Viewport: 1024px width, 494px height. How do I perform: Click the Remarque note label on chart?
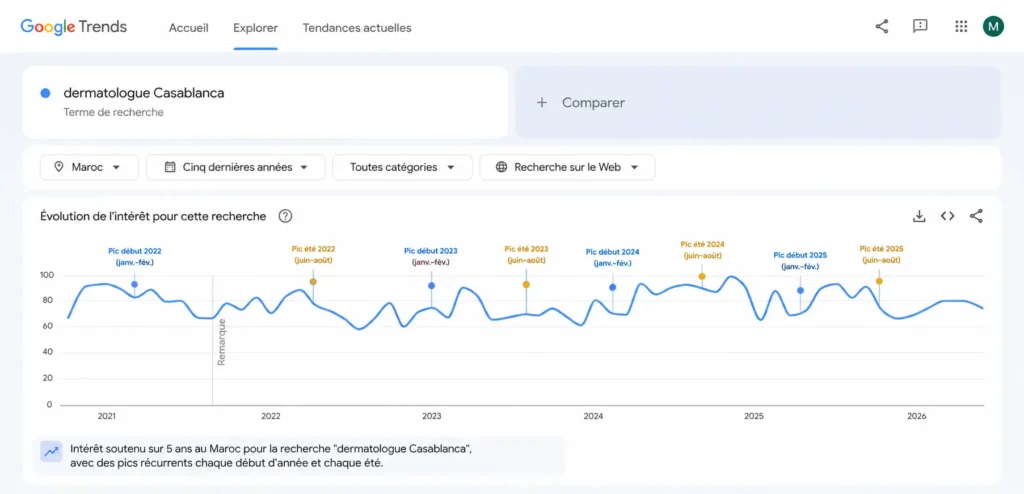click(x=221, y=342)
